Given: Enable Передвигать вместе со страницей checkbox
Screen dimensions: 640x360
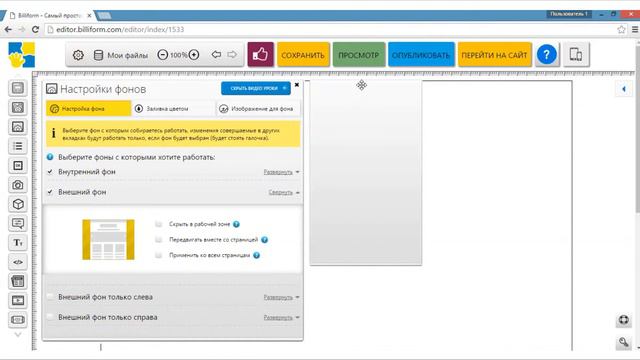Looking at the screenshot, I should pos(158,240).
